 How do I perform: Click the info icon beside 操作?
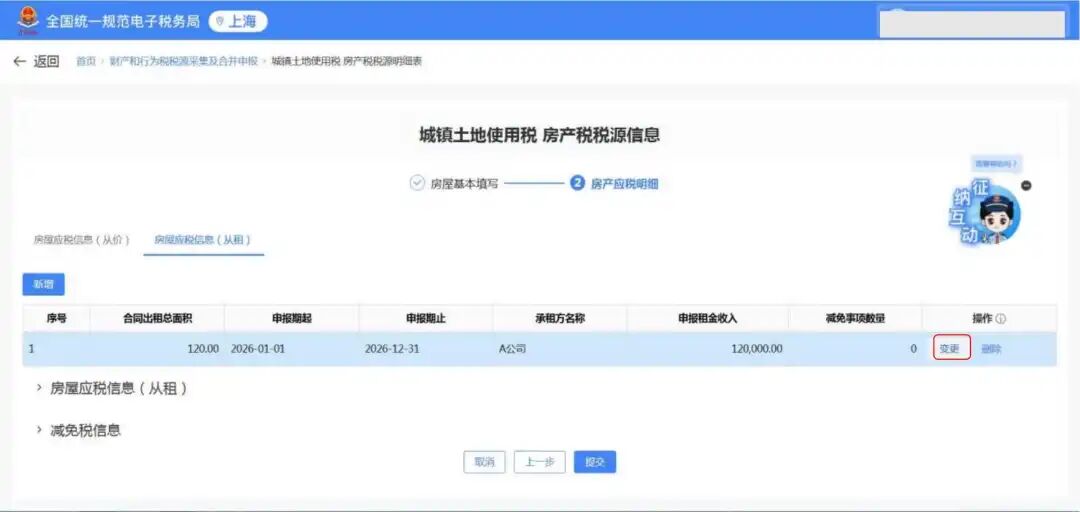coord(1001,319)
